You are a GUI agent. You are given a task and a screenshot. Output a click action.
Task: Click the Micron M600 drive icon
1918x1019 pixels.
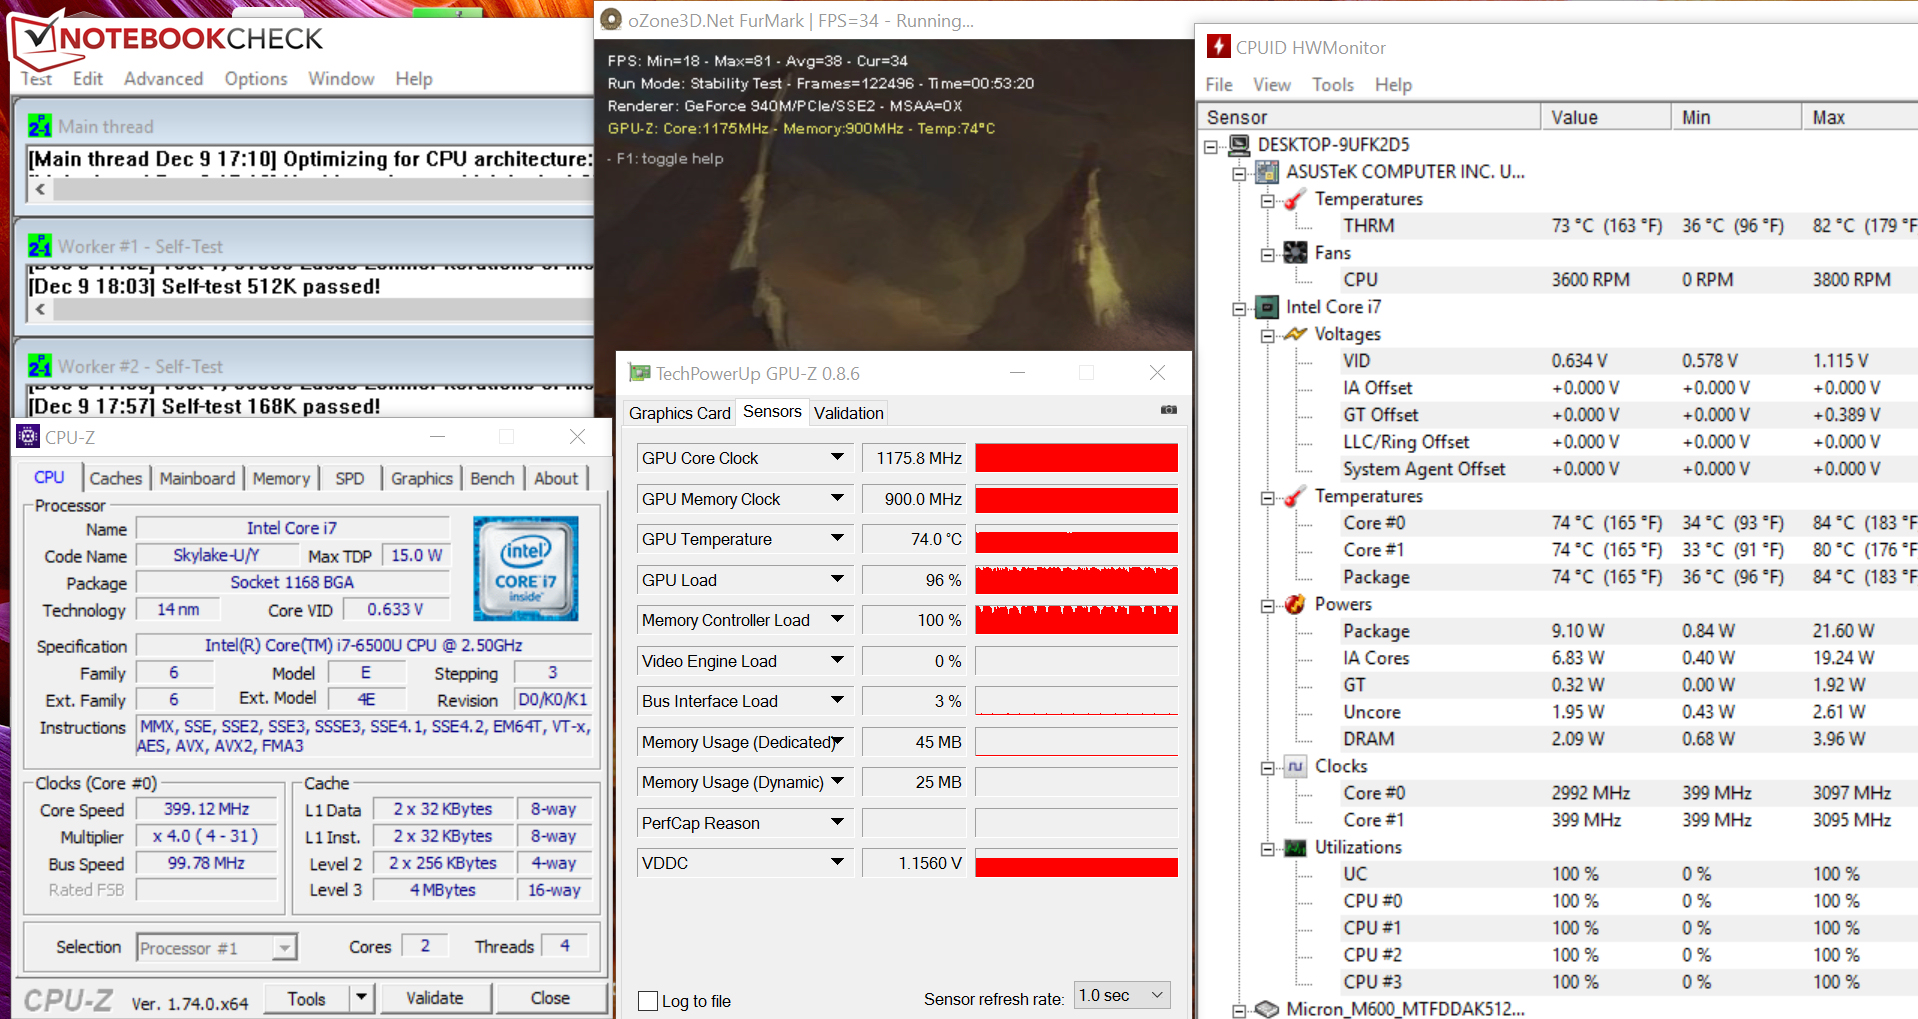(1267, 1009)
